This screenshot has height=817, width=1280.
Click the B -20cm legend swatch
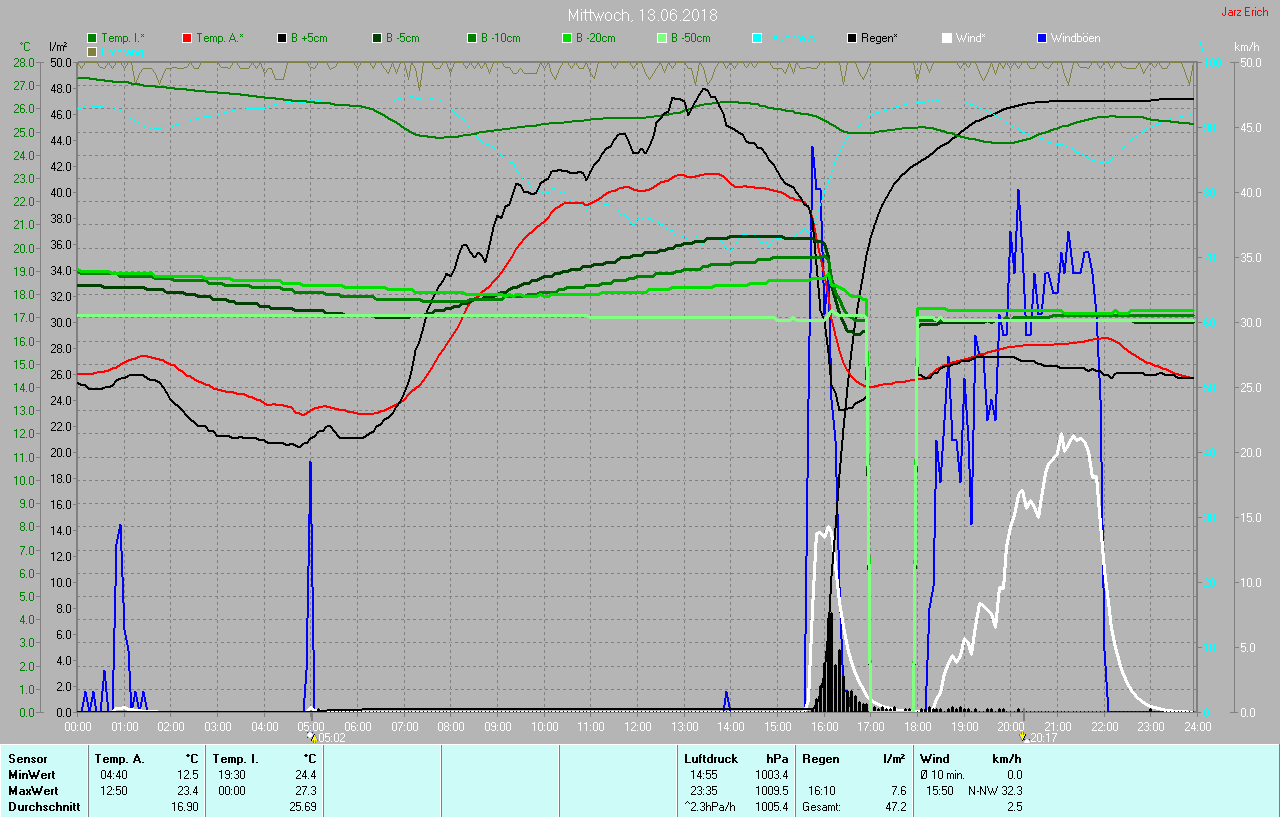pos(567,38)
